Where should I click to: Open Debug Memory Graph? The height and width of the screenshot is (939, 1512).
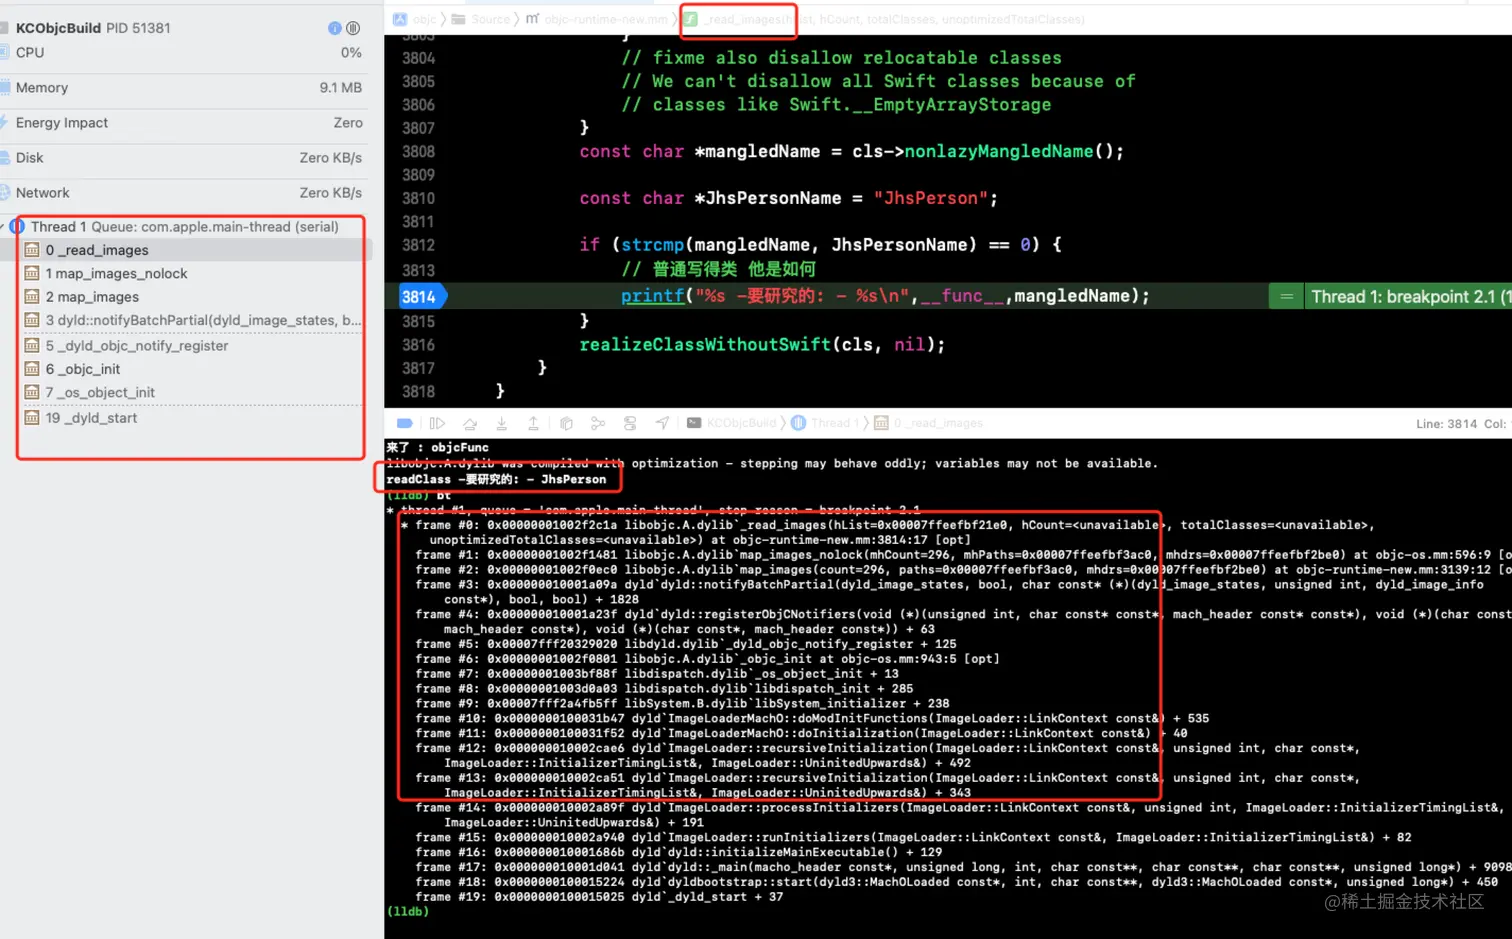[x=598, y=423]
